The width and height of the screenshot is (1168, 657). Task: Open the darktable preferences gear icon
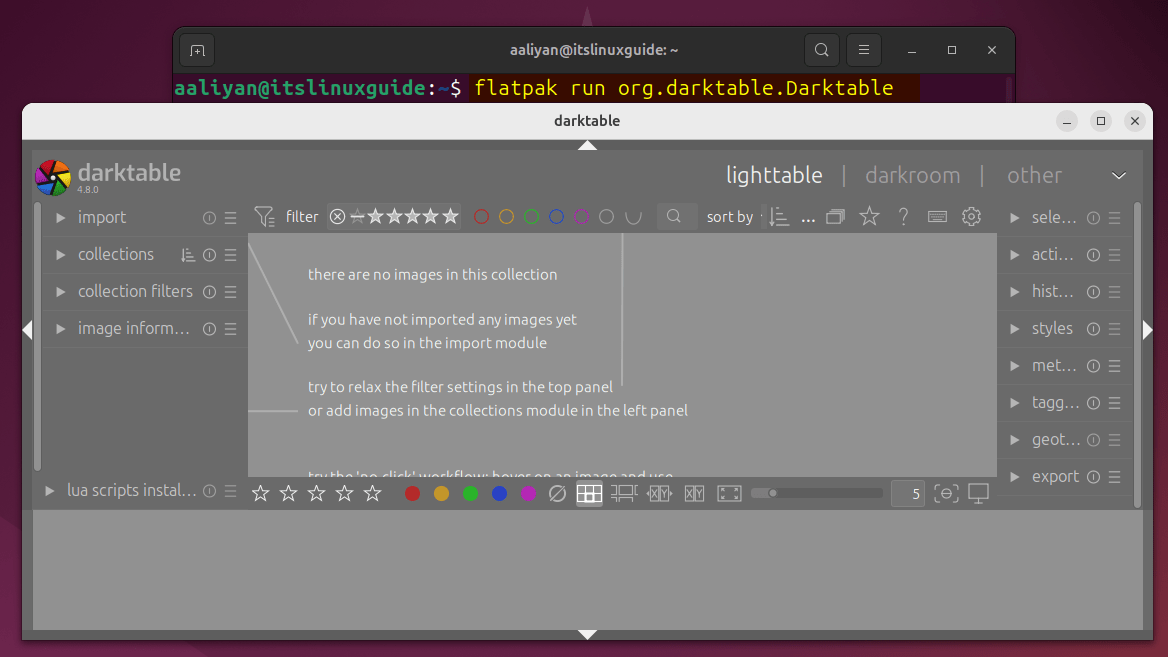(971, 216)
